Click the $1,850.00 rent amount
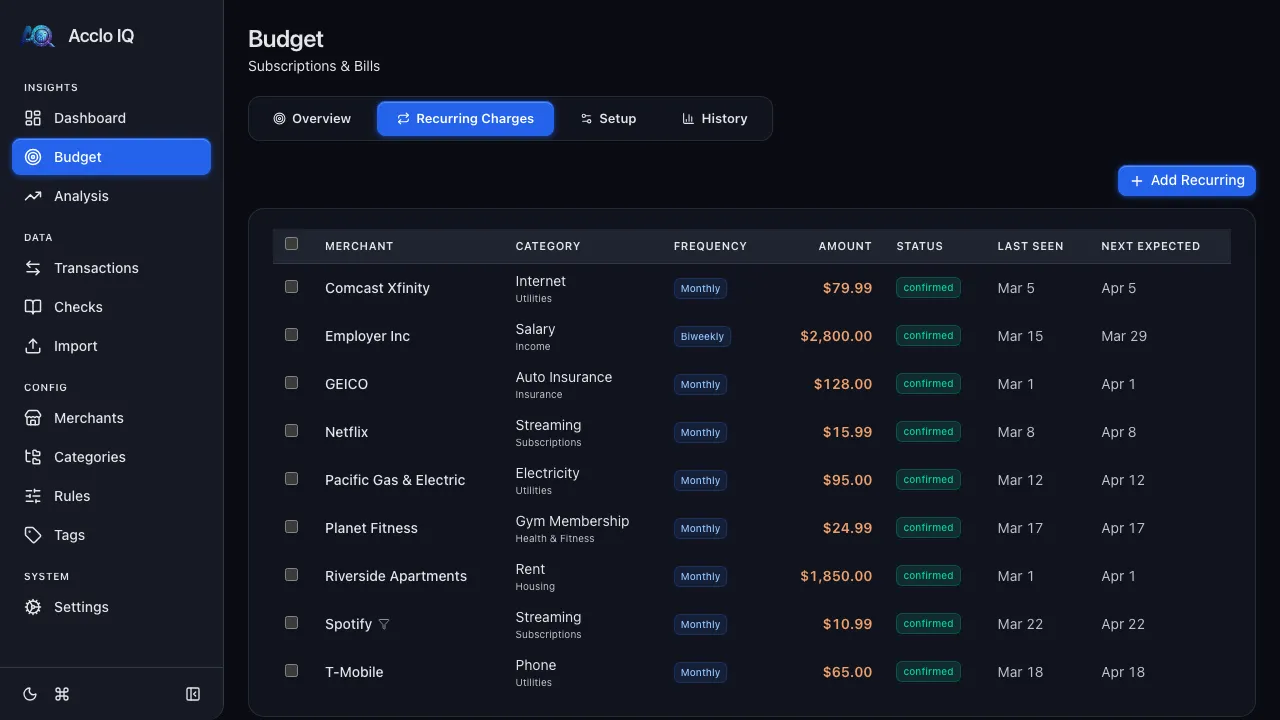 click(836, 576)
